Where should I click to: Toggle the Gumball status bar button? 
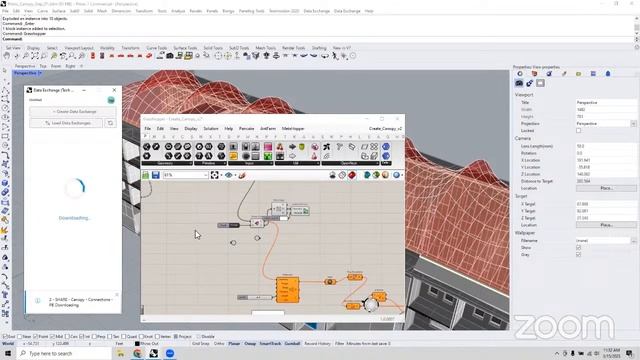pos(292,344)
